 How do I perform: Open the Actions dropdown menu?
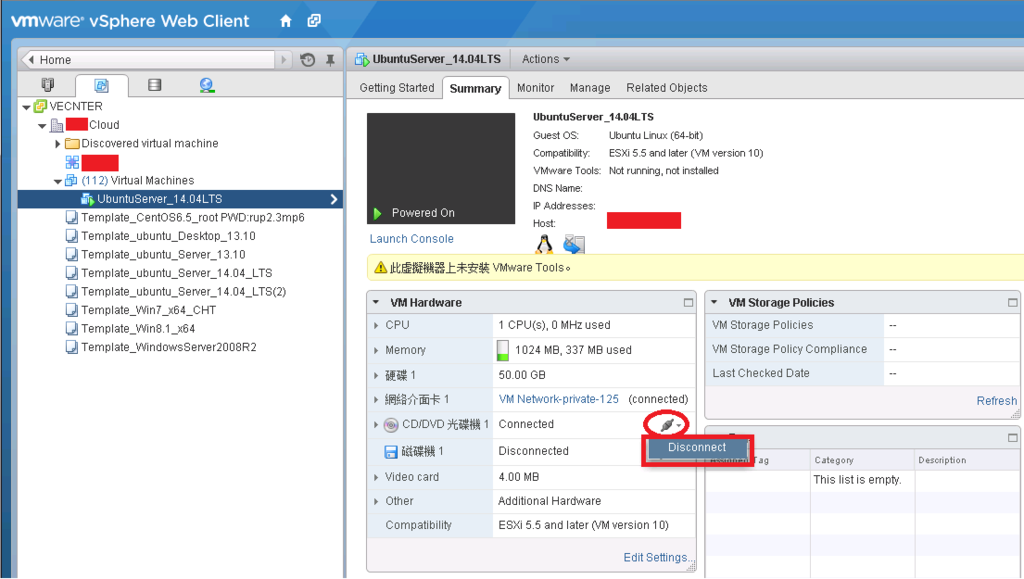[545, 59]
